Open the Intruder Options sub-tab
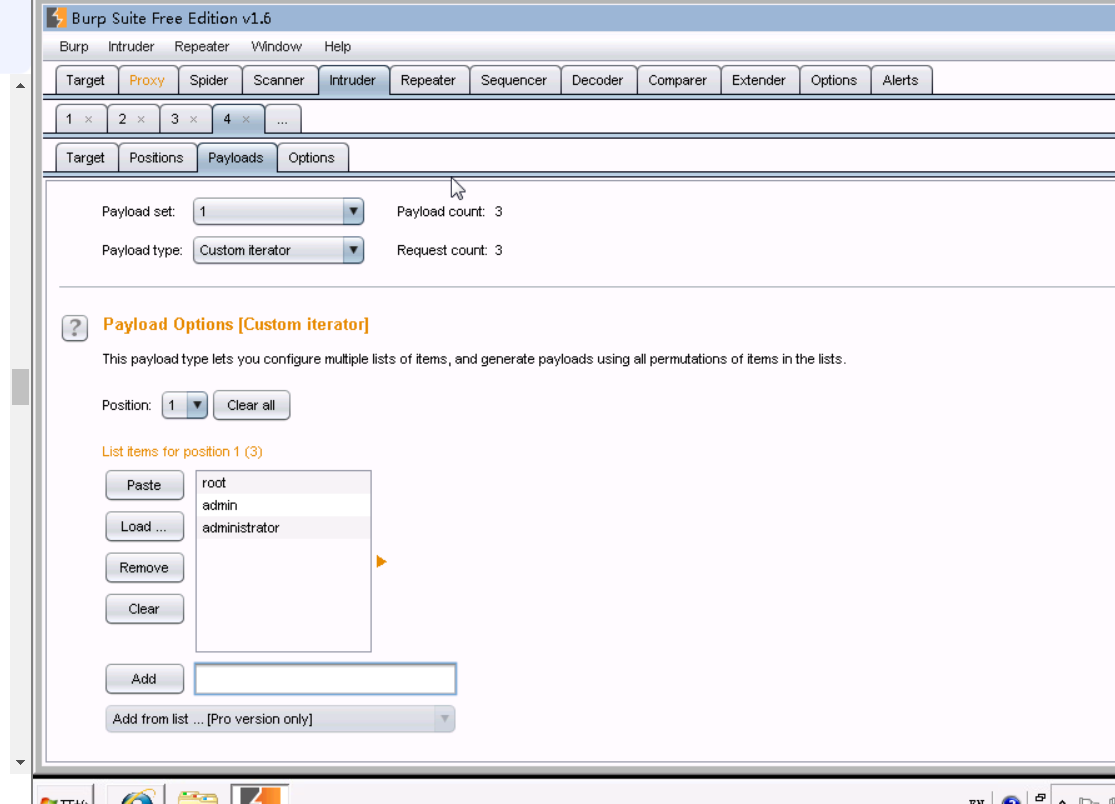 tap(311, 158)
